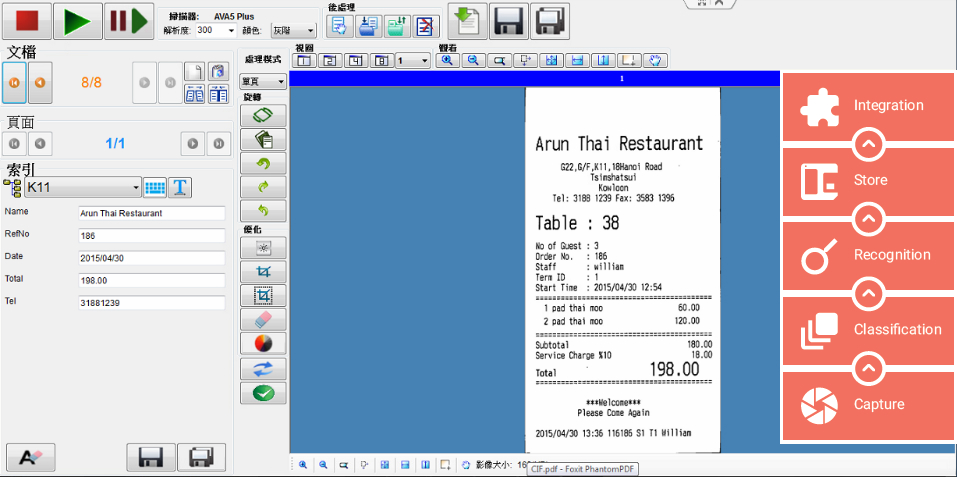Open the K11 index dropdown
957x477 pixels.
click(x=83, y=188)
